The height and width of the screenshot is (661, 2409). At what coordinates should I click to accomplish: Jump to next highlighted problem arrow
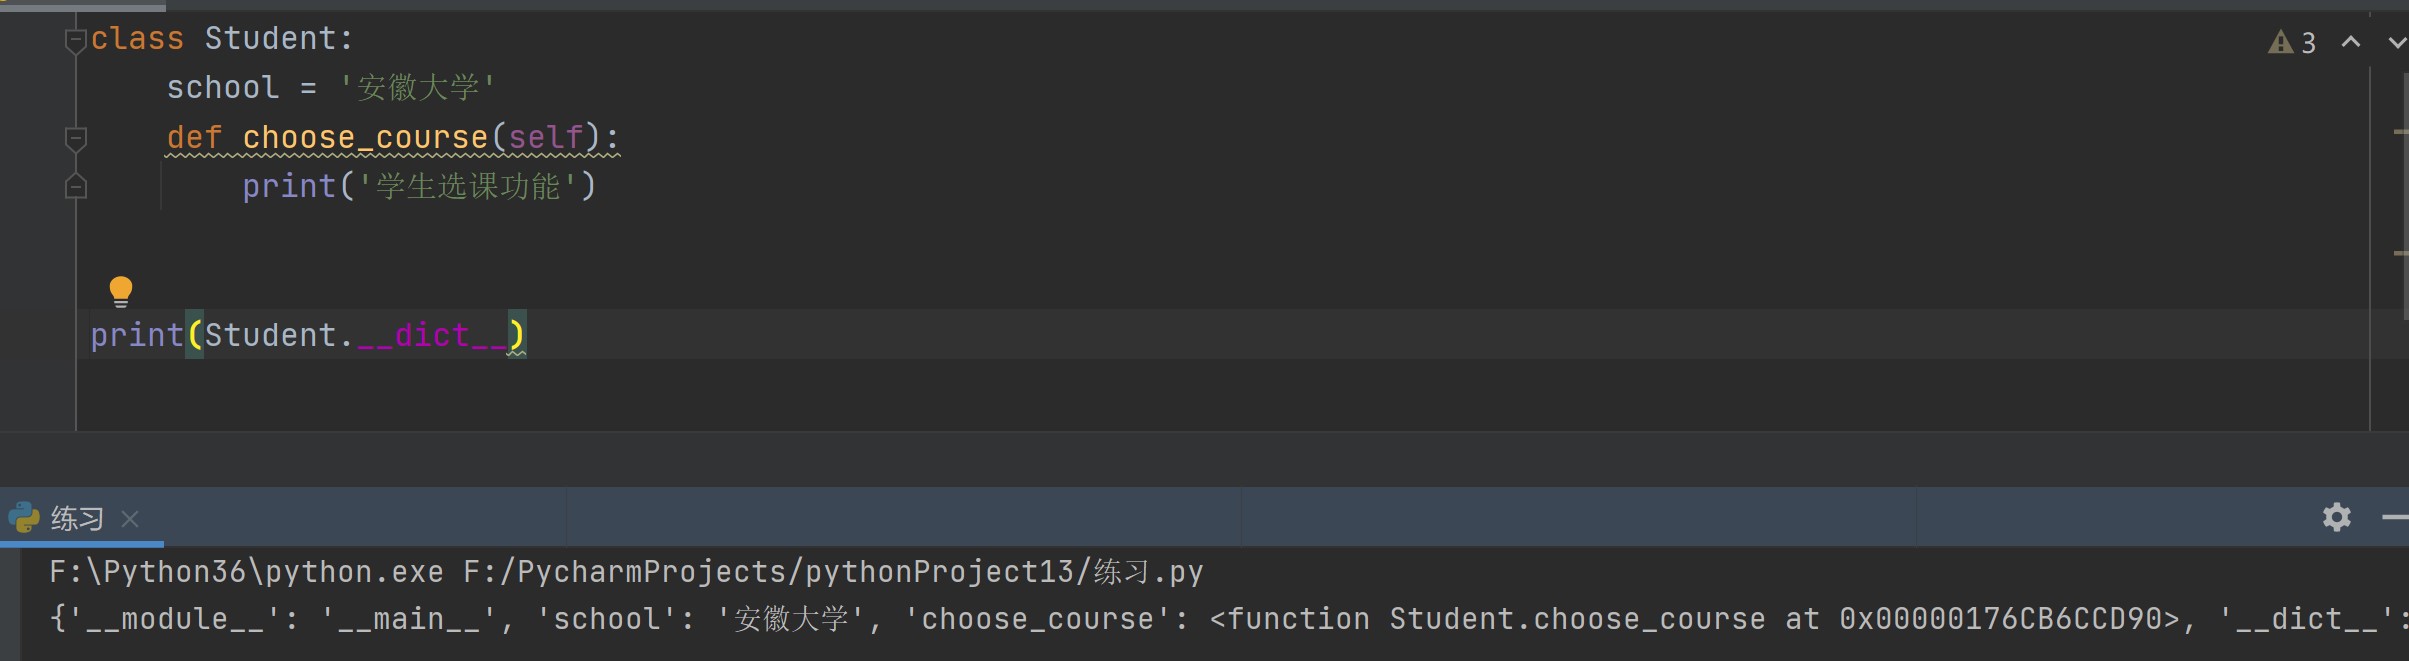point(2396,42)
